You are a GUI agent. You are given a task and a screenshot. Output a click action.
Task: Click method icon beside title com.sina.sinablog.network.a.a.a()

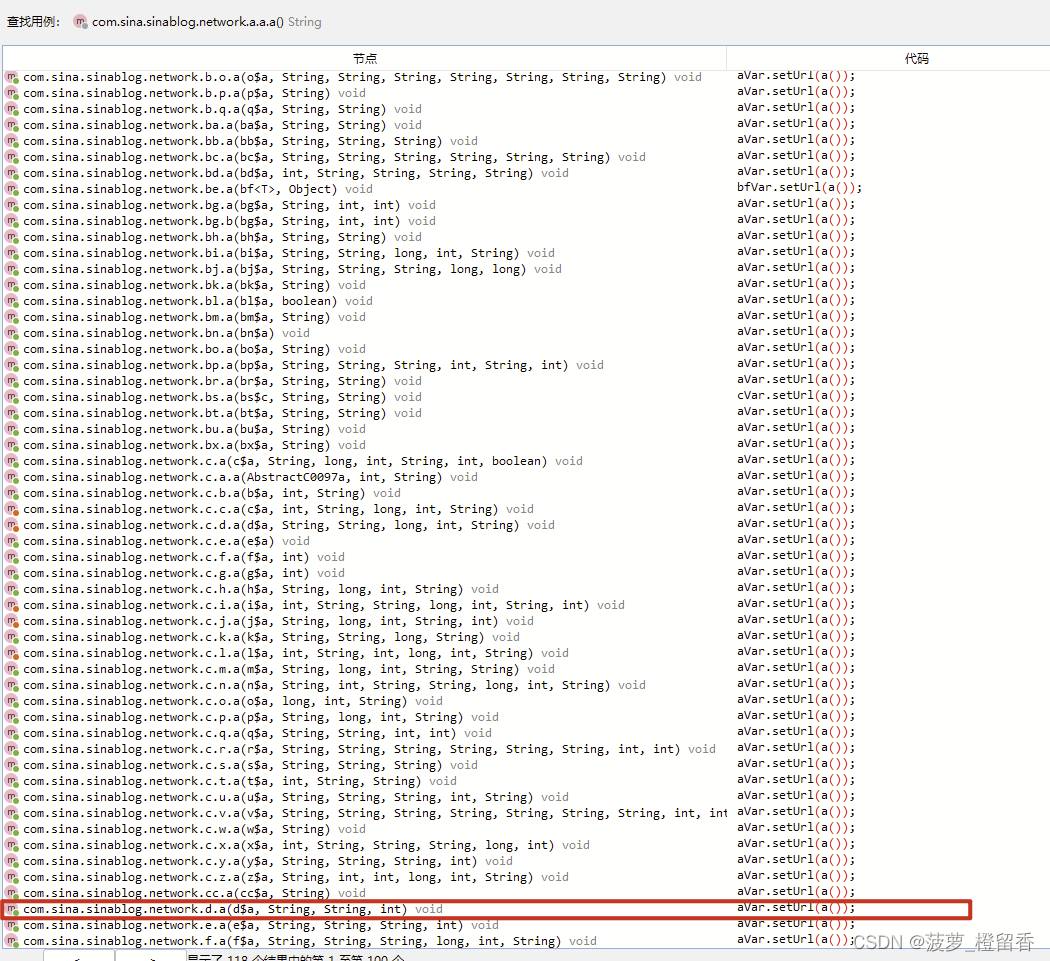coord(80,22)
